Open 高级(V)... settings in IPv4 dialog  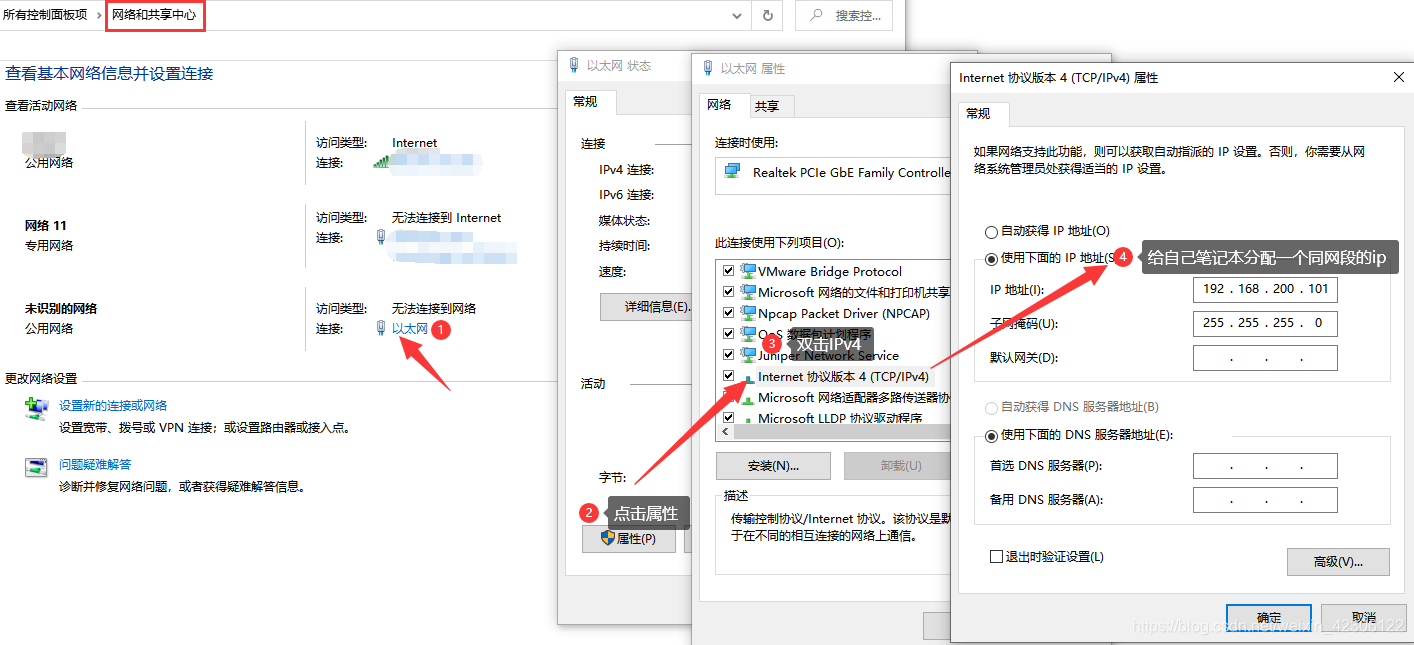click(1338, 562)
